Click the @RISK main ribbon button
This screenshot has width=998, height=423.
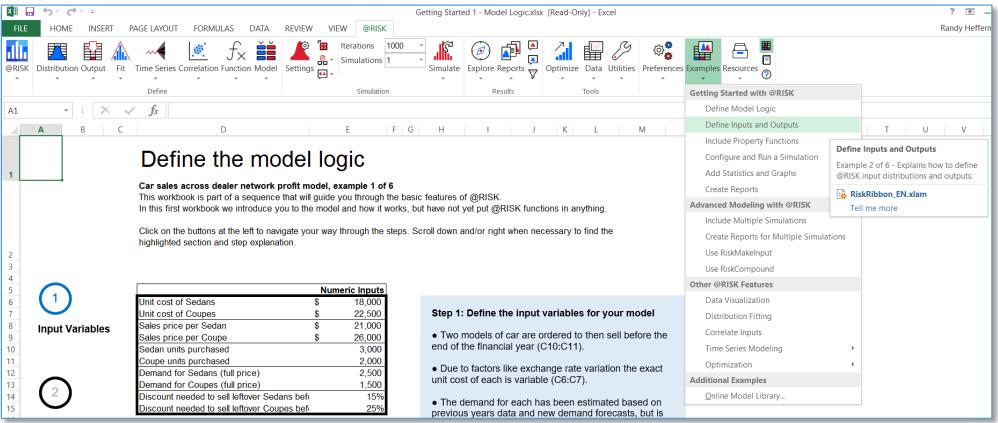[17, 58]
